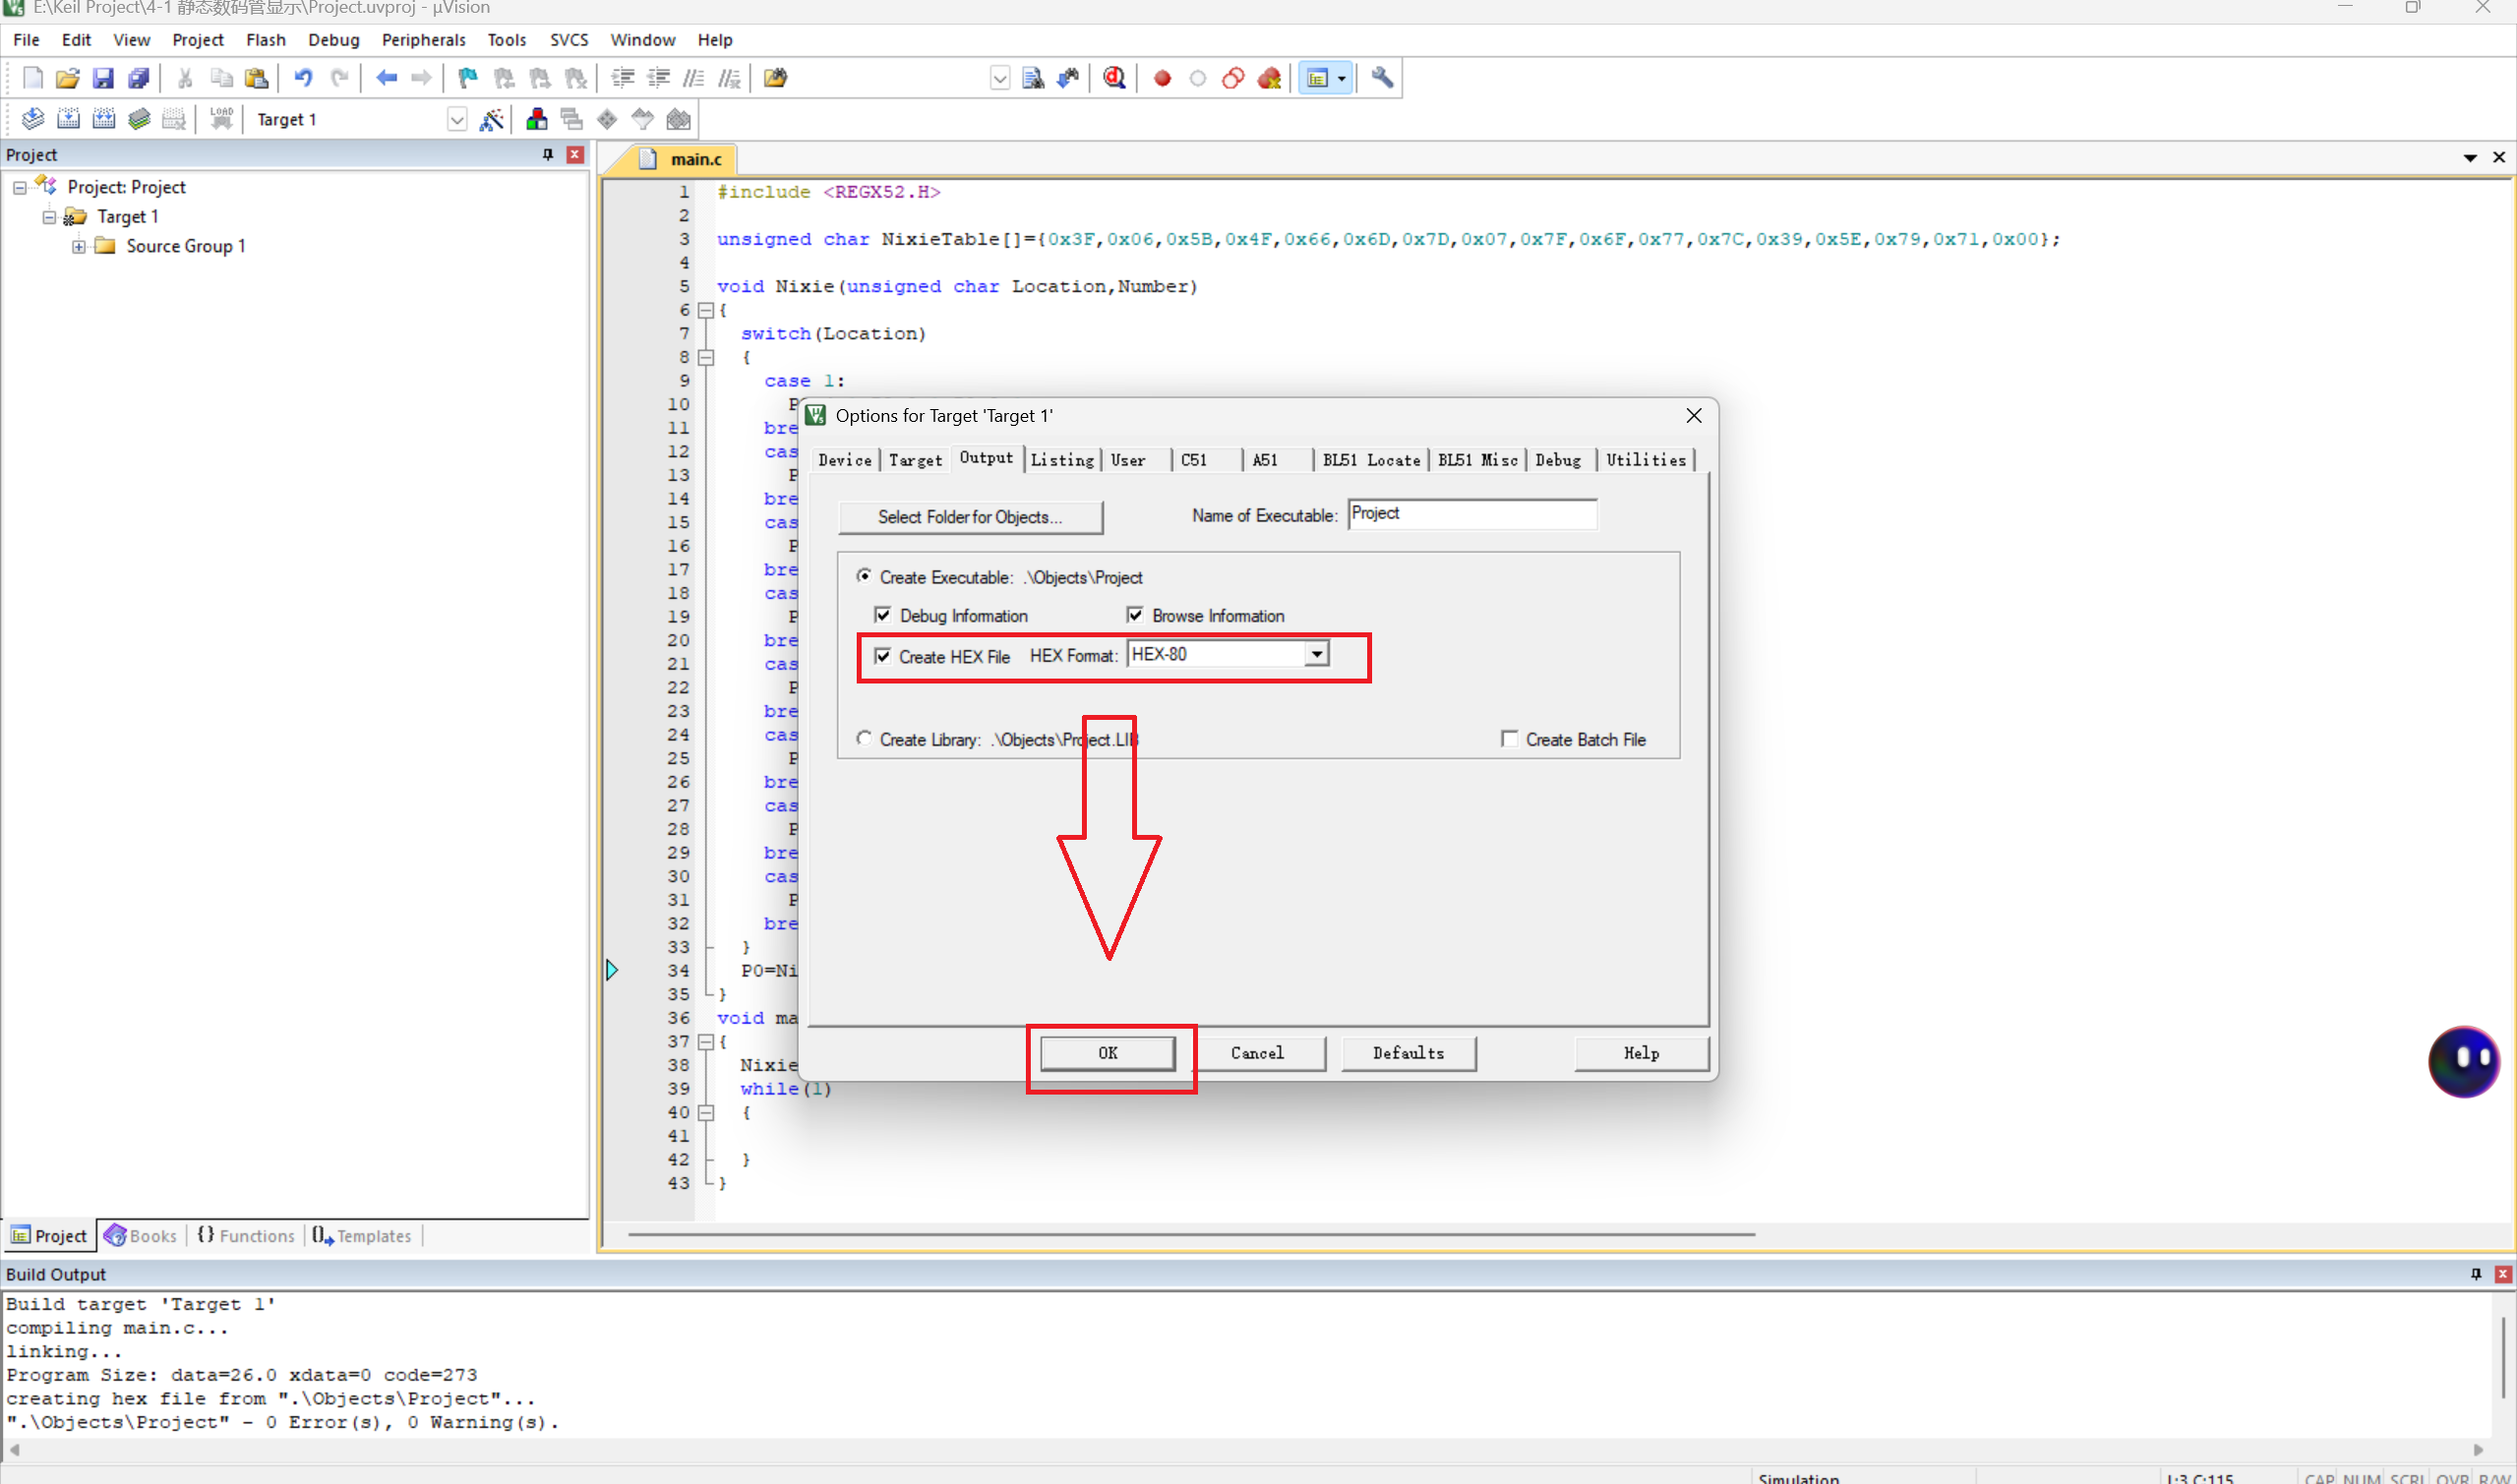Image resolution: width=2517 pixels, height=1484 pixels.
Task: Click the Download LOAD icon
Action: pos(221,119)
